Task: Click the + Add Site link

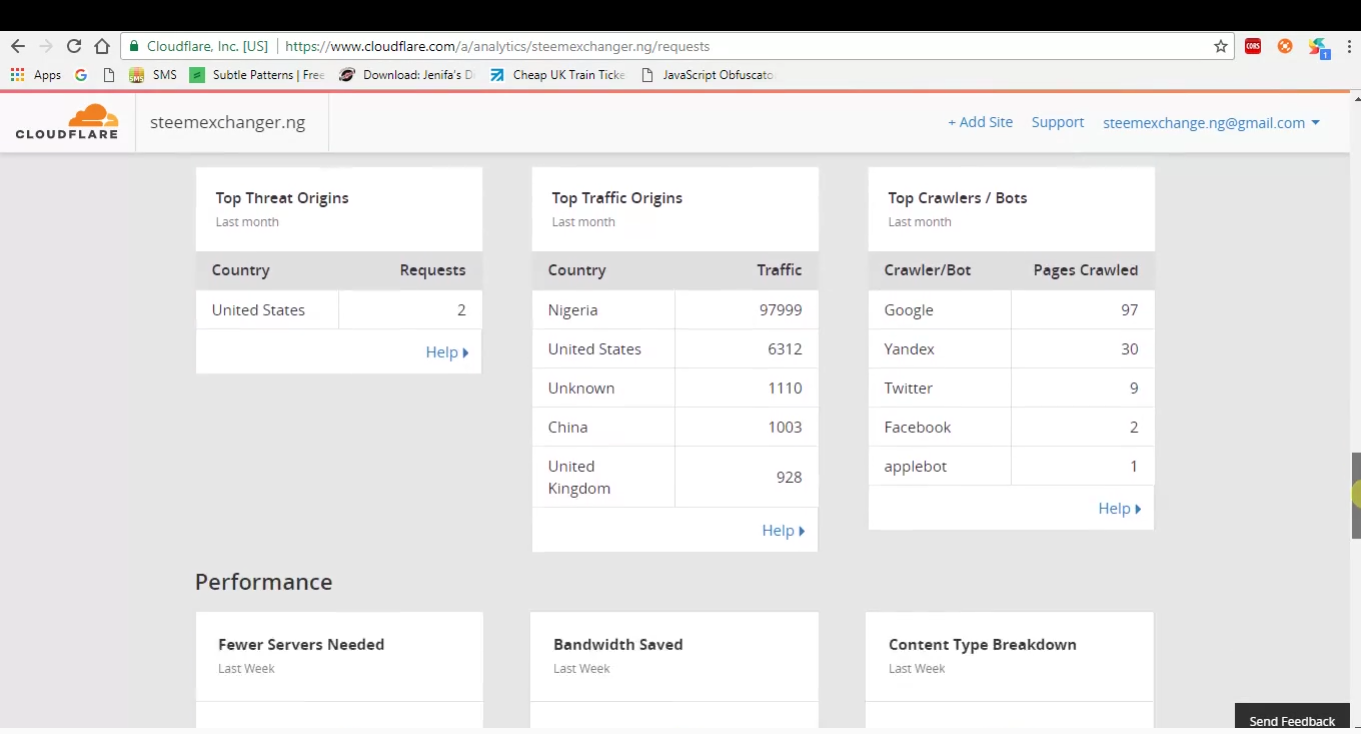Action: click(980, 122)
